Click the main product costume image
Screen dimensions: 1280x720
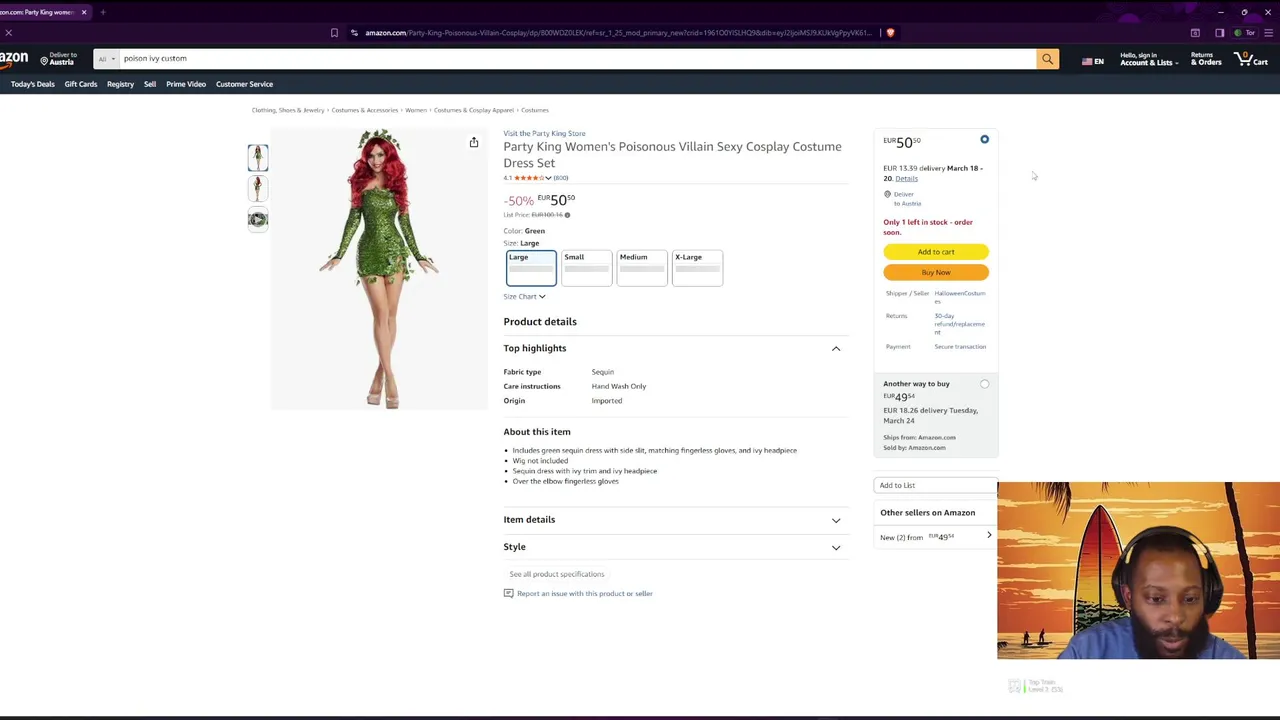coord(380,268)
